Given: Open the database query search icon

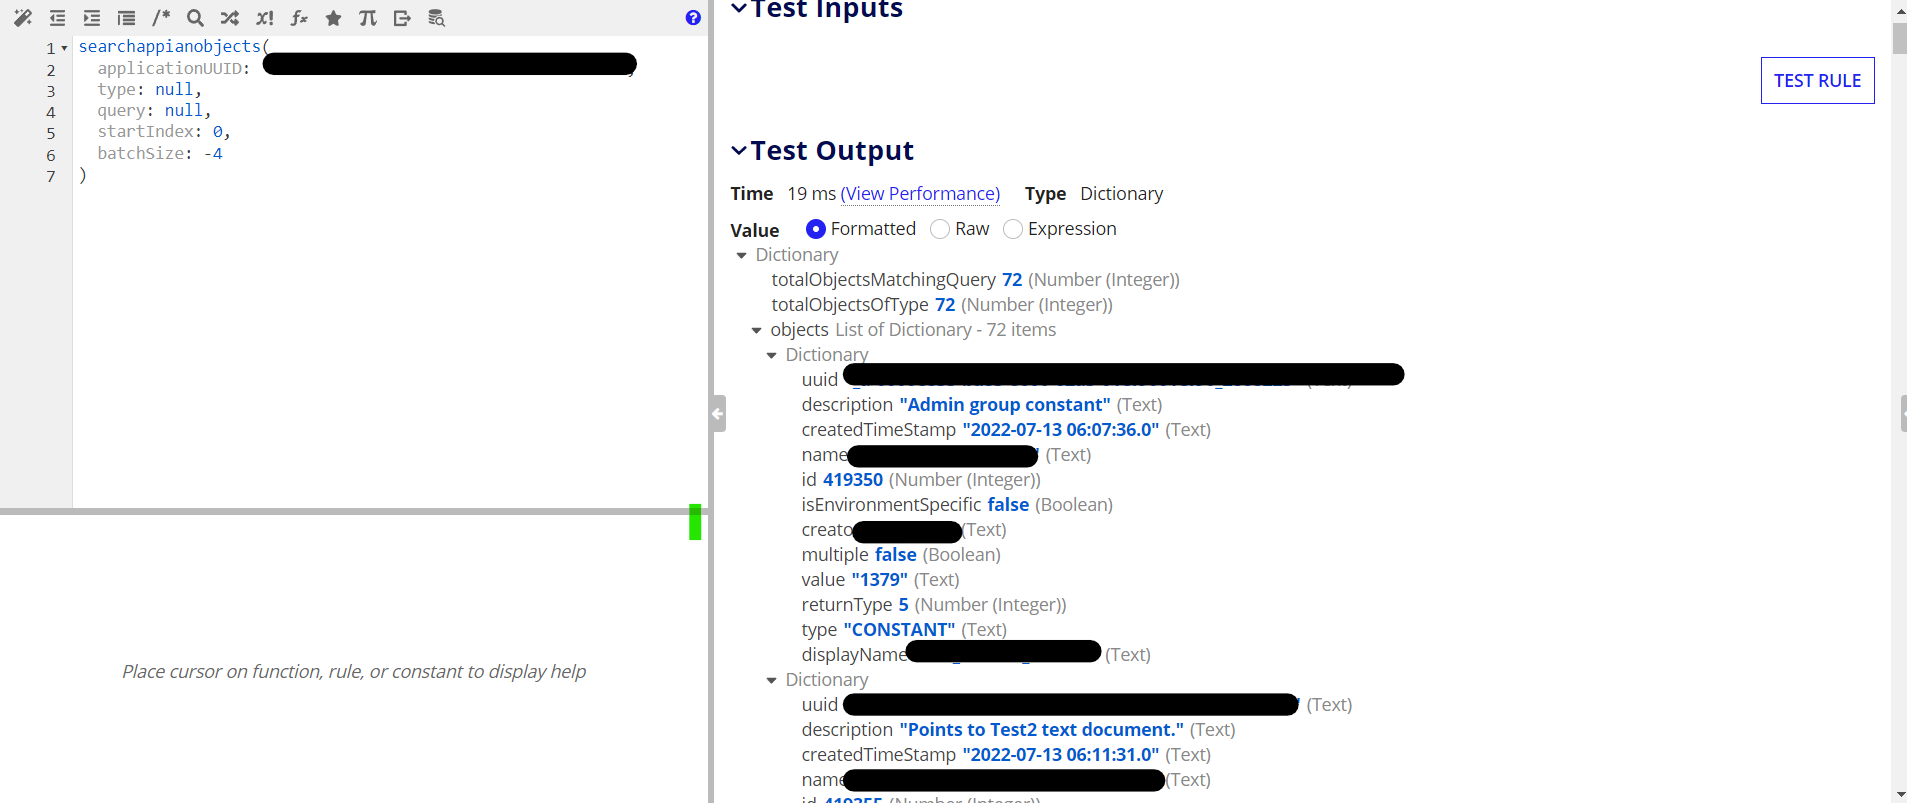Looking at the screenshot, I should 437,18.
